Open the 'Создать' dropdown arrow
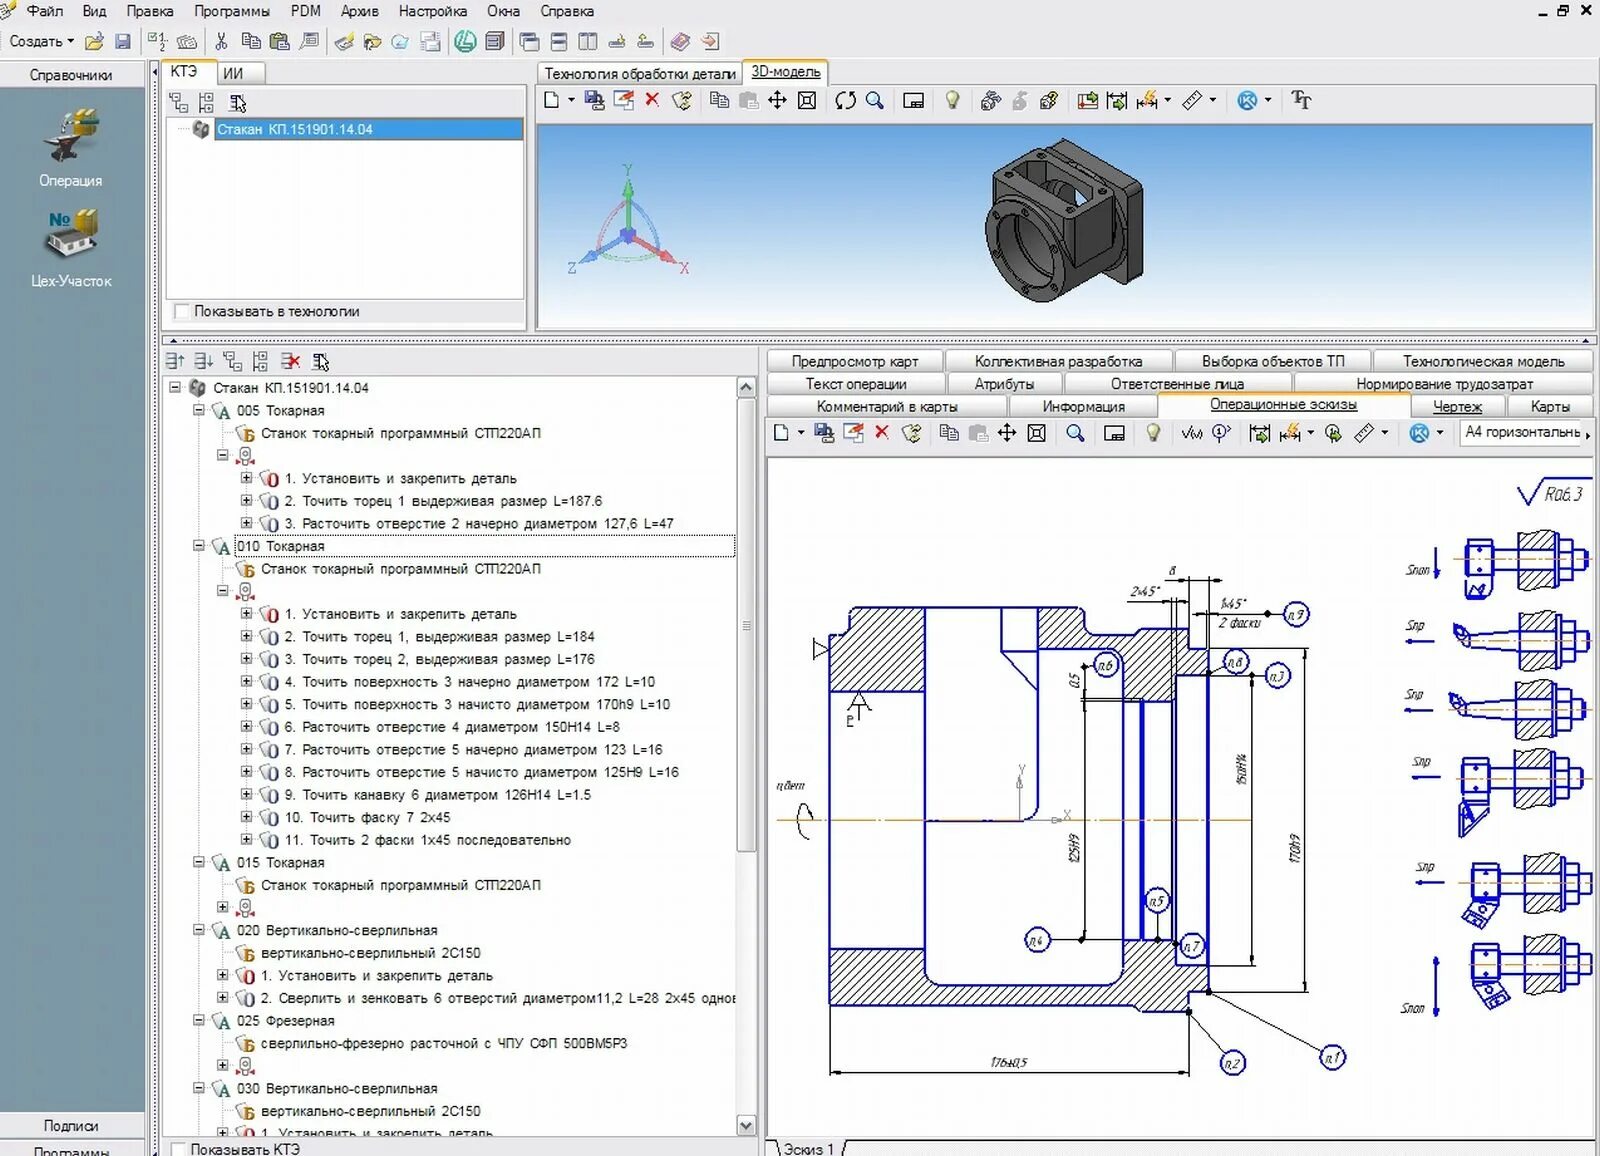The height and width of the screenshot is (1156, 1600). point(69,42)
